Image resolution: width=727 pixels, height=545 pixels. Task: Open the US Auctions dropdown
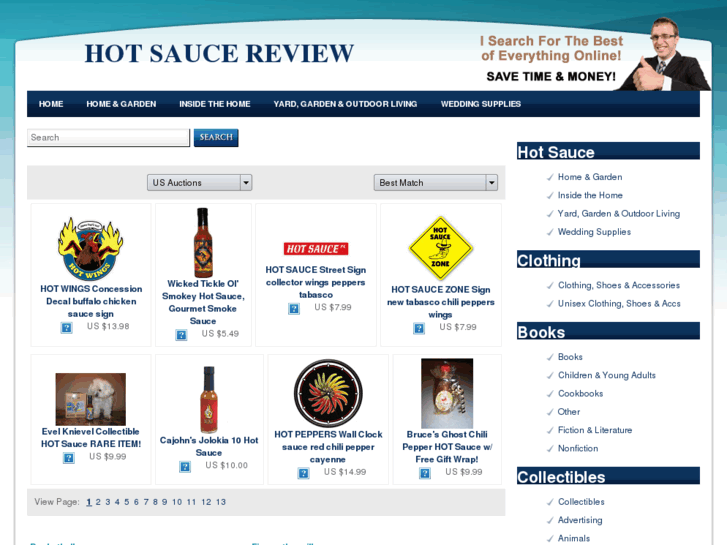[x=199, y=183]
